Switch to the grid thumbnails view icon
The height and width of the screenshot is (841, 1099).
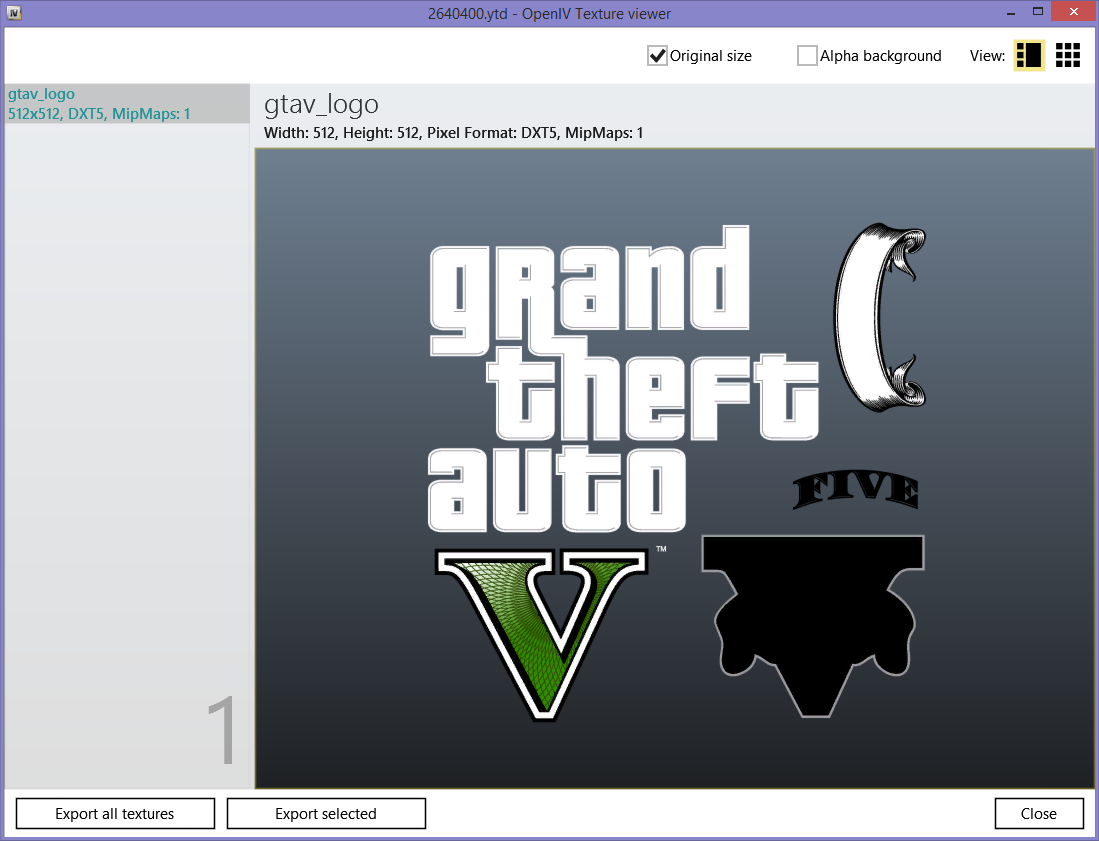tap(1067, 55)
